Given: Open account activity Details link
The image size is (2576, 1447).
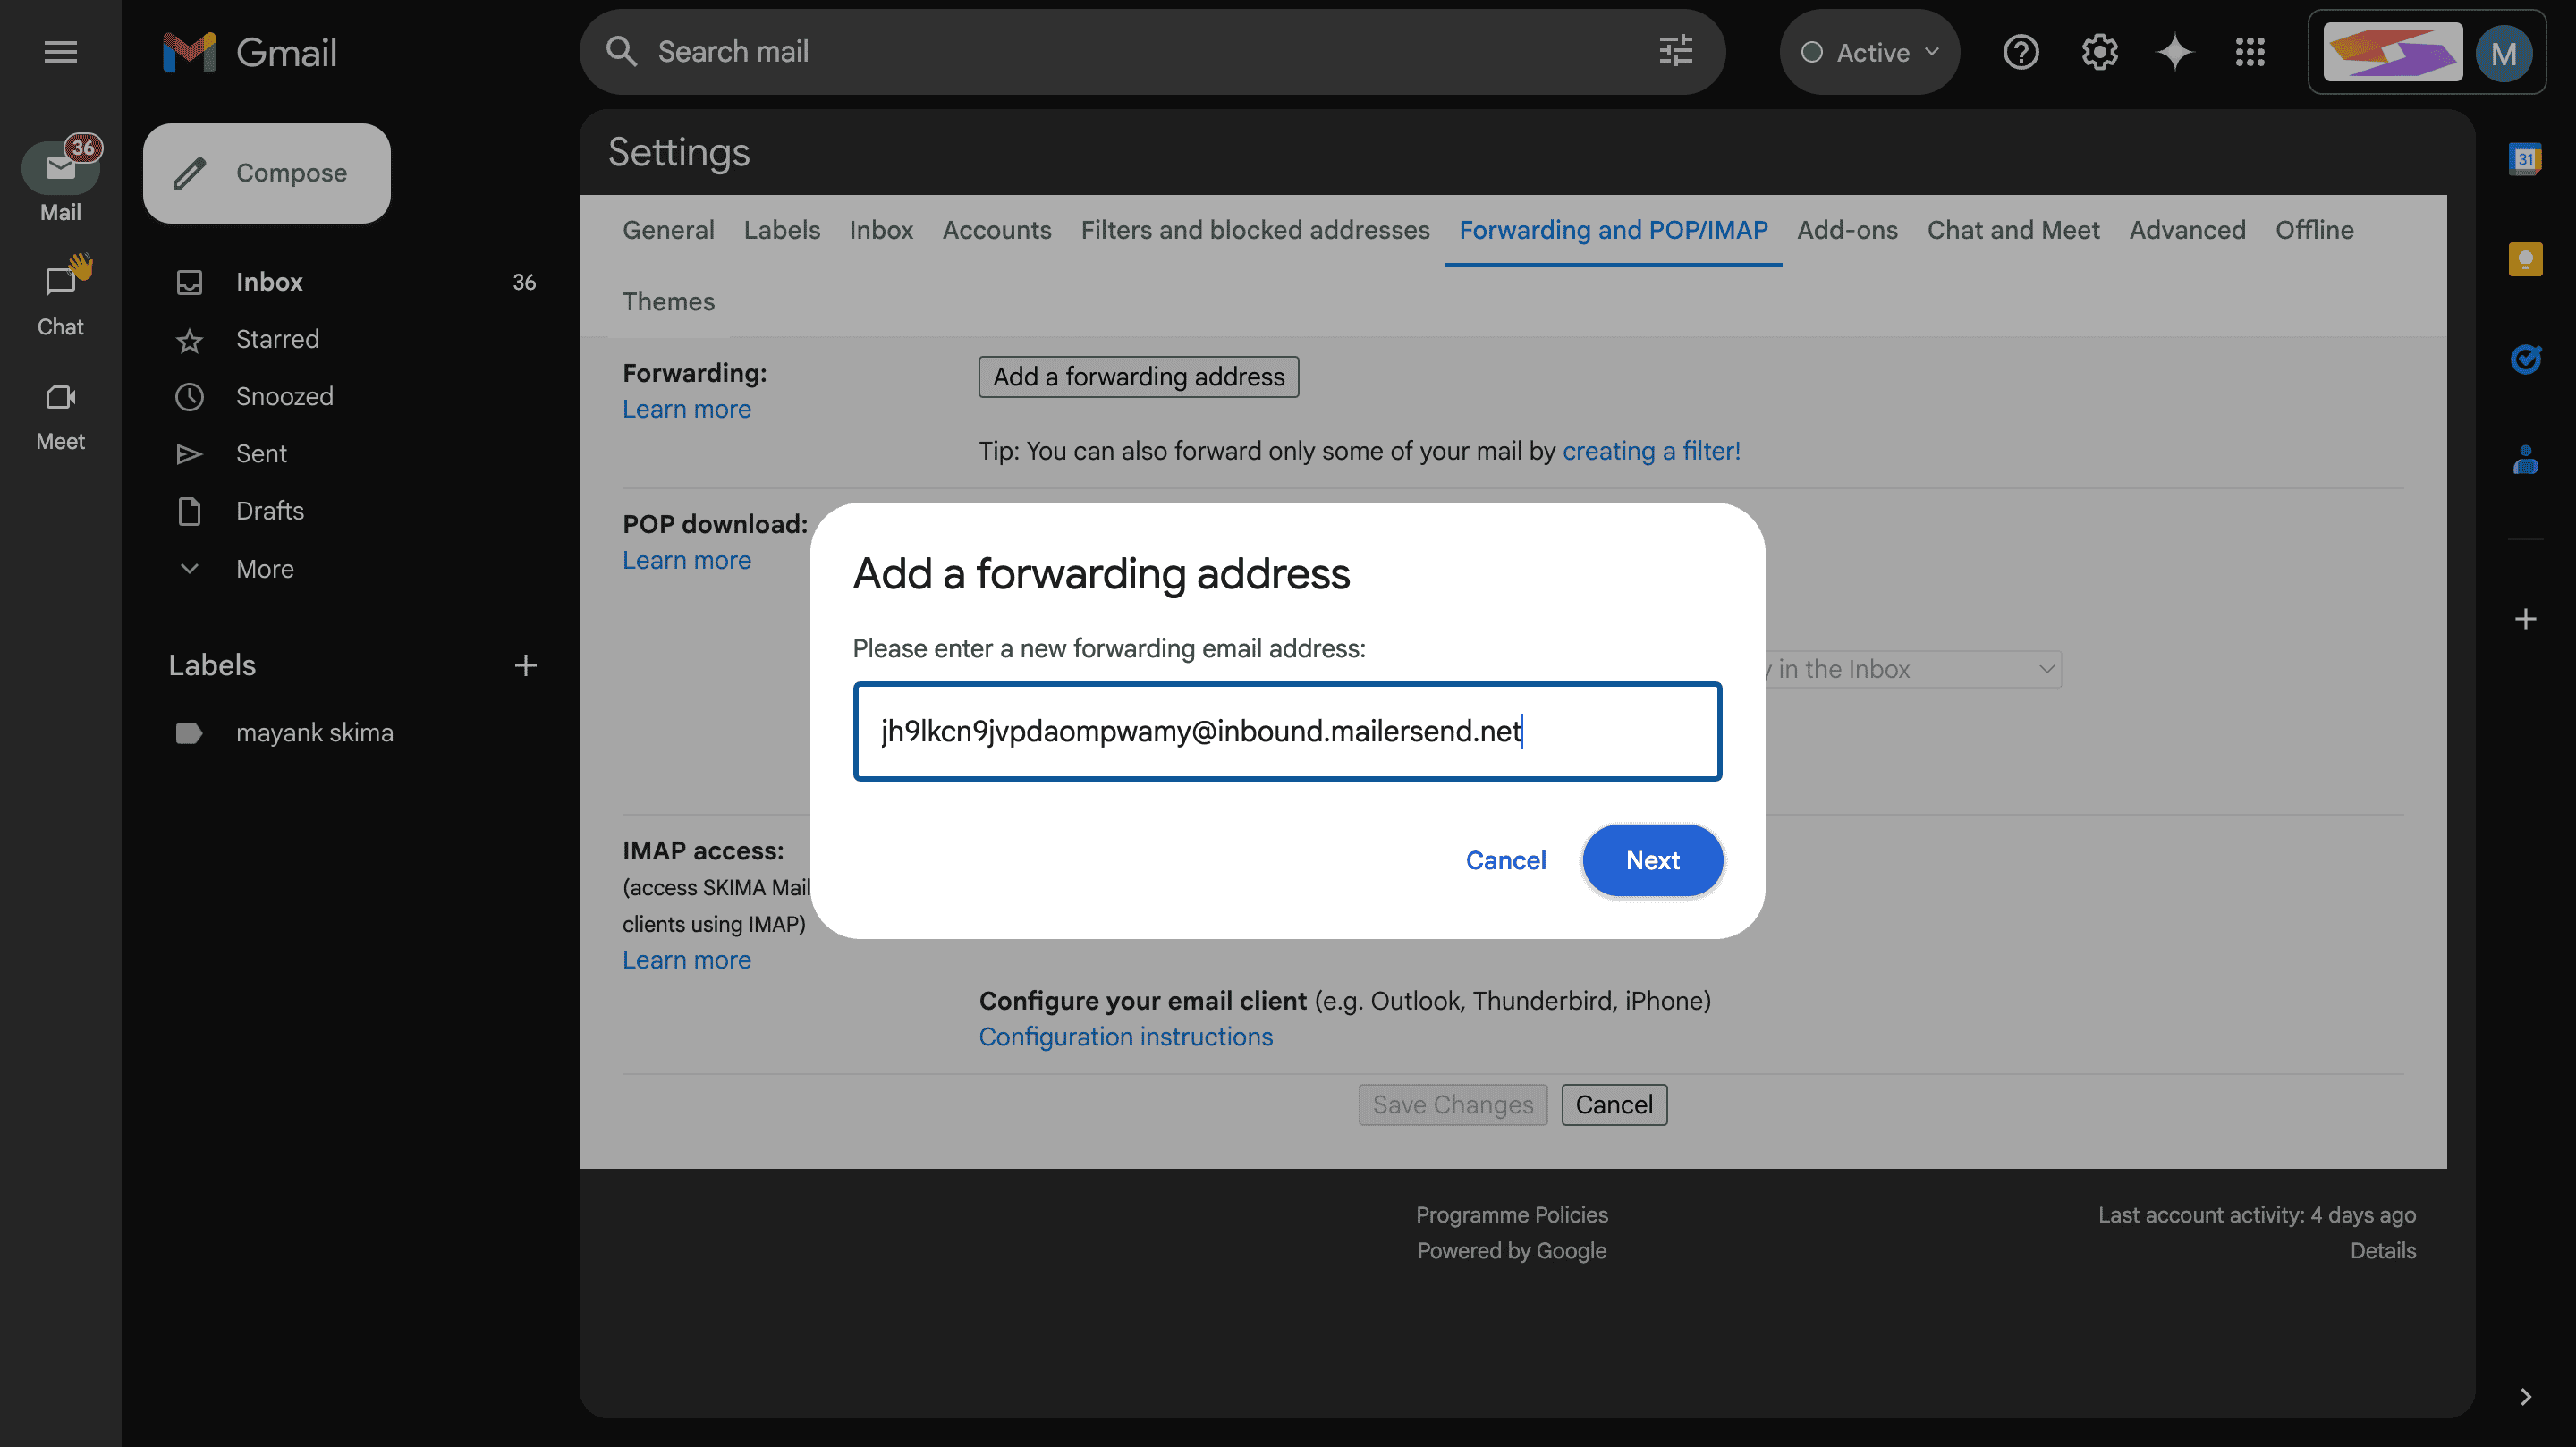Looking at the screenshot, I should point(2382,1250).
